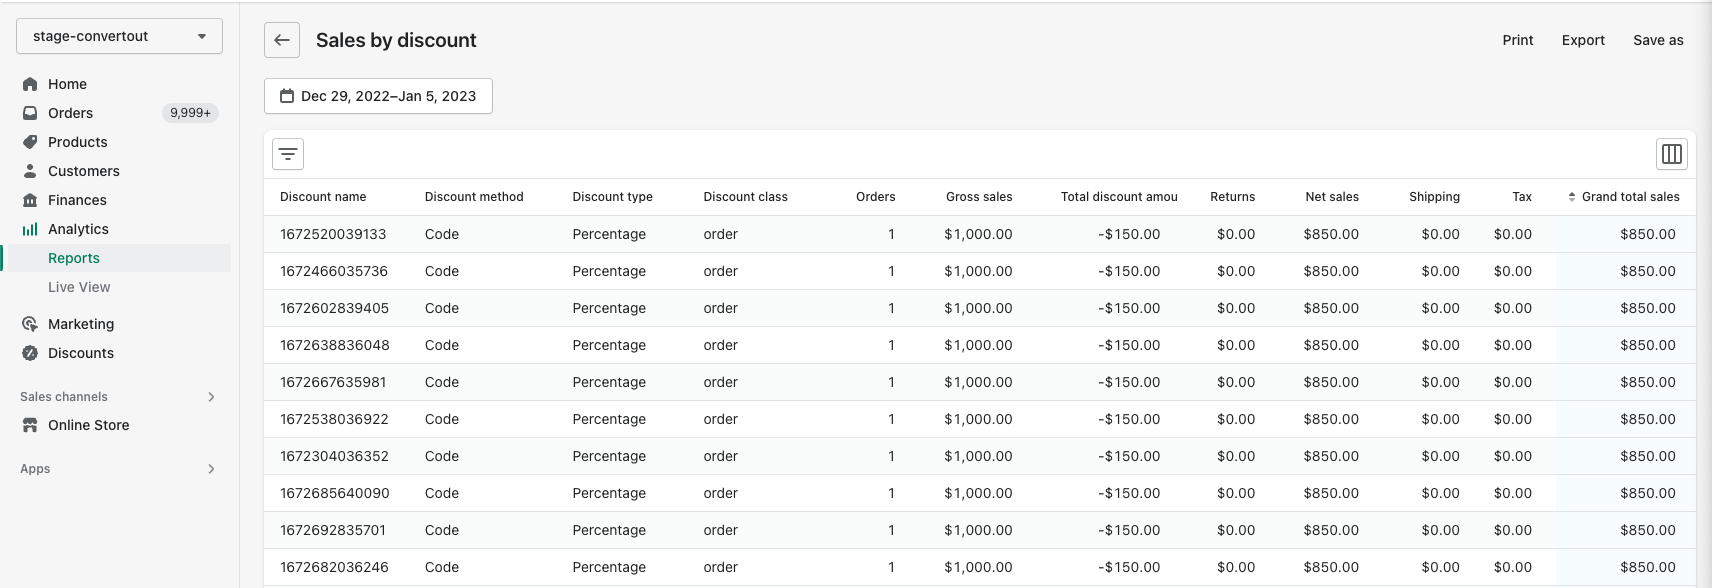Viewport: 1712px width, 588px height.
Task: Click the Orders column header
Action: pos(875,197)
